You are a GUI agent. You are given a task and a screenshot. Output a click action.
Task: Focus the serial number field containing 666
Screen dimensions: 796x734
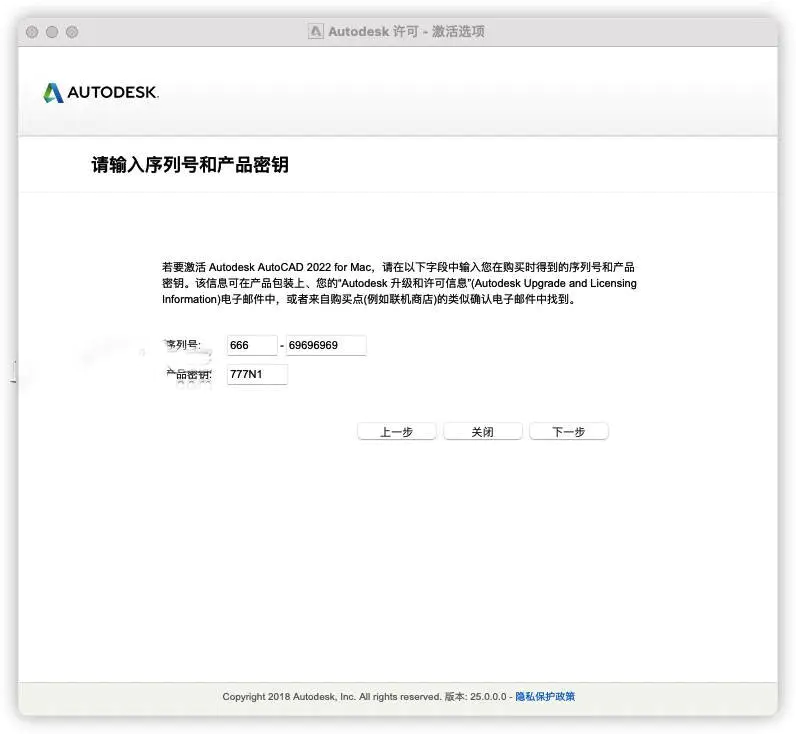click(252, 345)
